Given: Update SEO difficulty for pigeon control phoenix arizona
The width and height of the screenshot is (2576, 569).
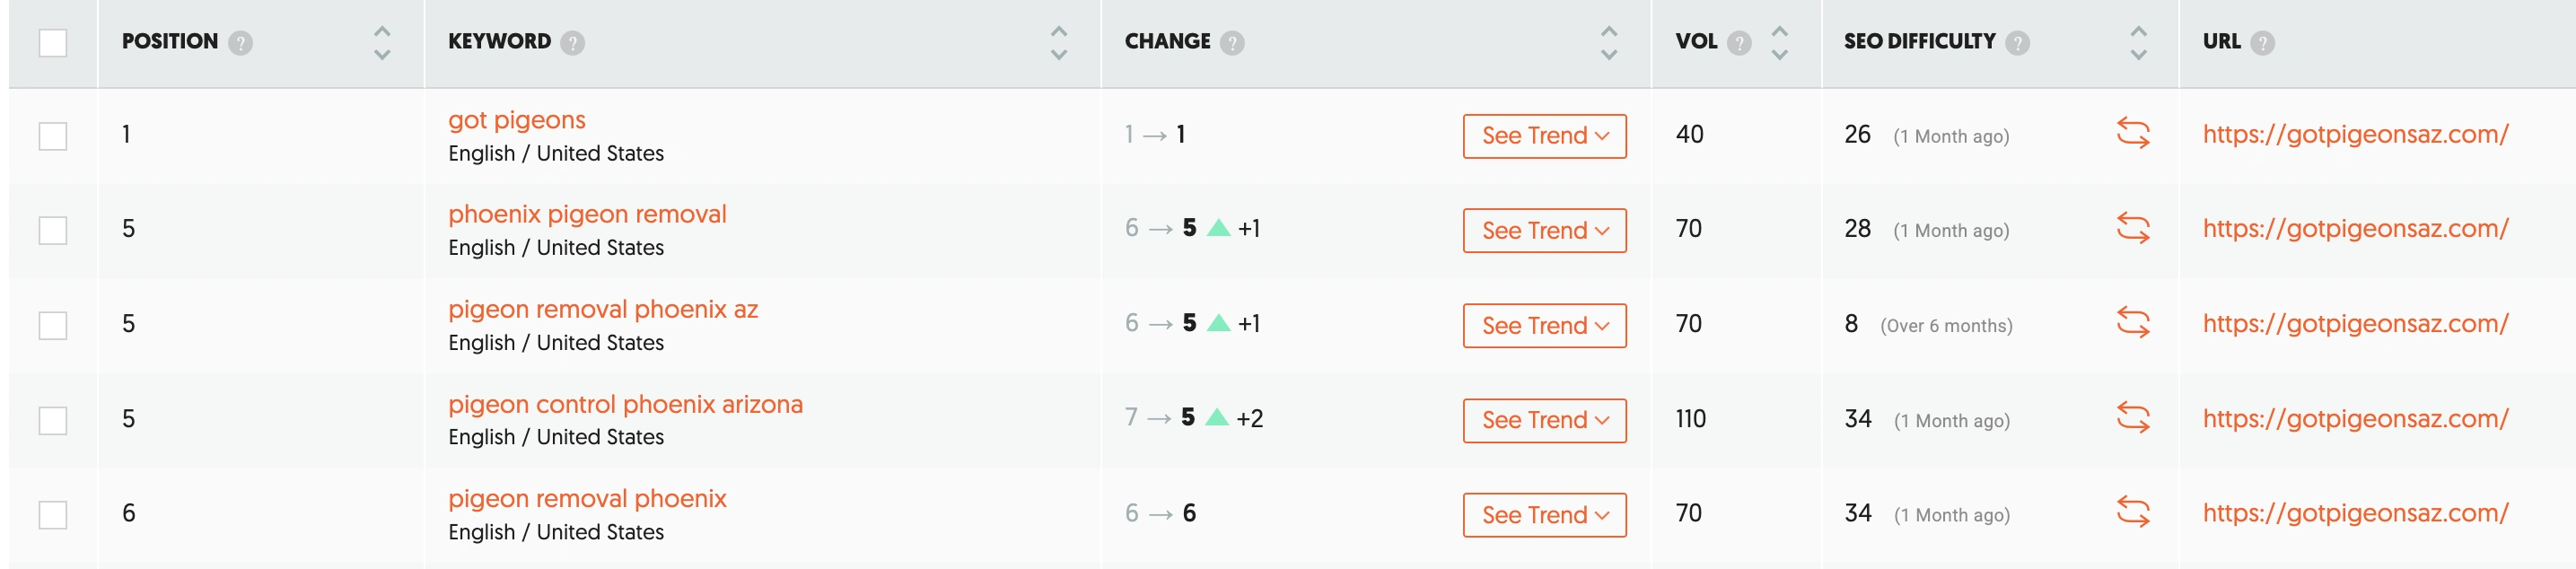Looking at the screenshot, I should click(2132, 419).
